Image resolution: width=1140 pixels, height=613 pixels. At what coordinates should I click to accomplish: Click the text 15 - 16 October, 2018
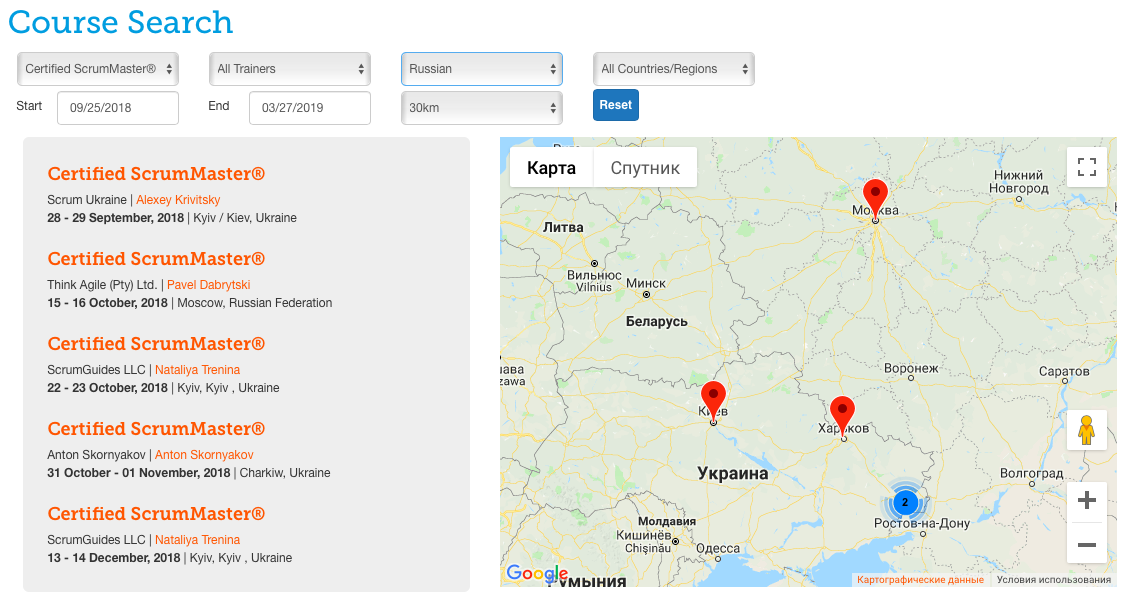(108, 303)
